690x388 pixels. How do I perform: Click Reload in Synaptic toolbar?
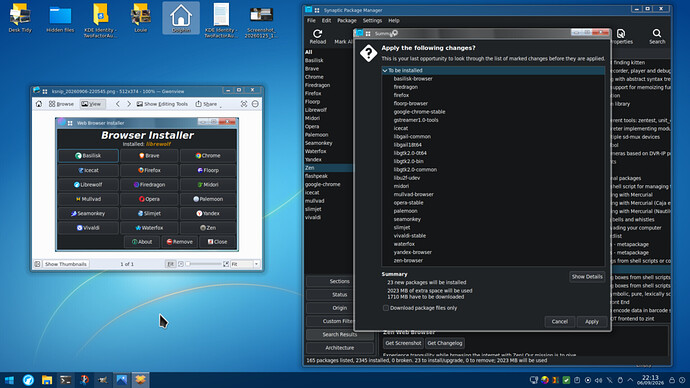[318, 37]
